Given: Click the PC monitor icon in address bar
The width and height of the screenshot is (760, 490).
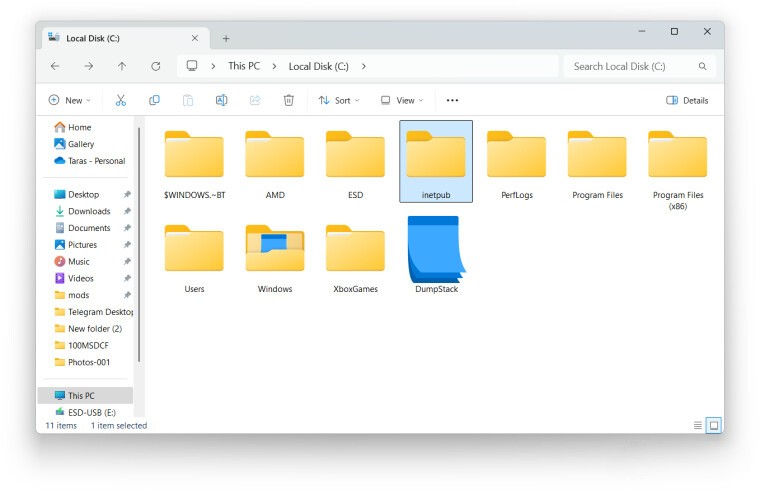Looking at the screenshot, I should (x=192, y=65).
